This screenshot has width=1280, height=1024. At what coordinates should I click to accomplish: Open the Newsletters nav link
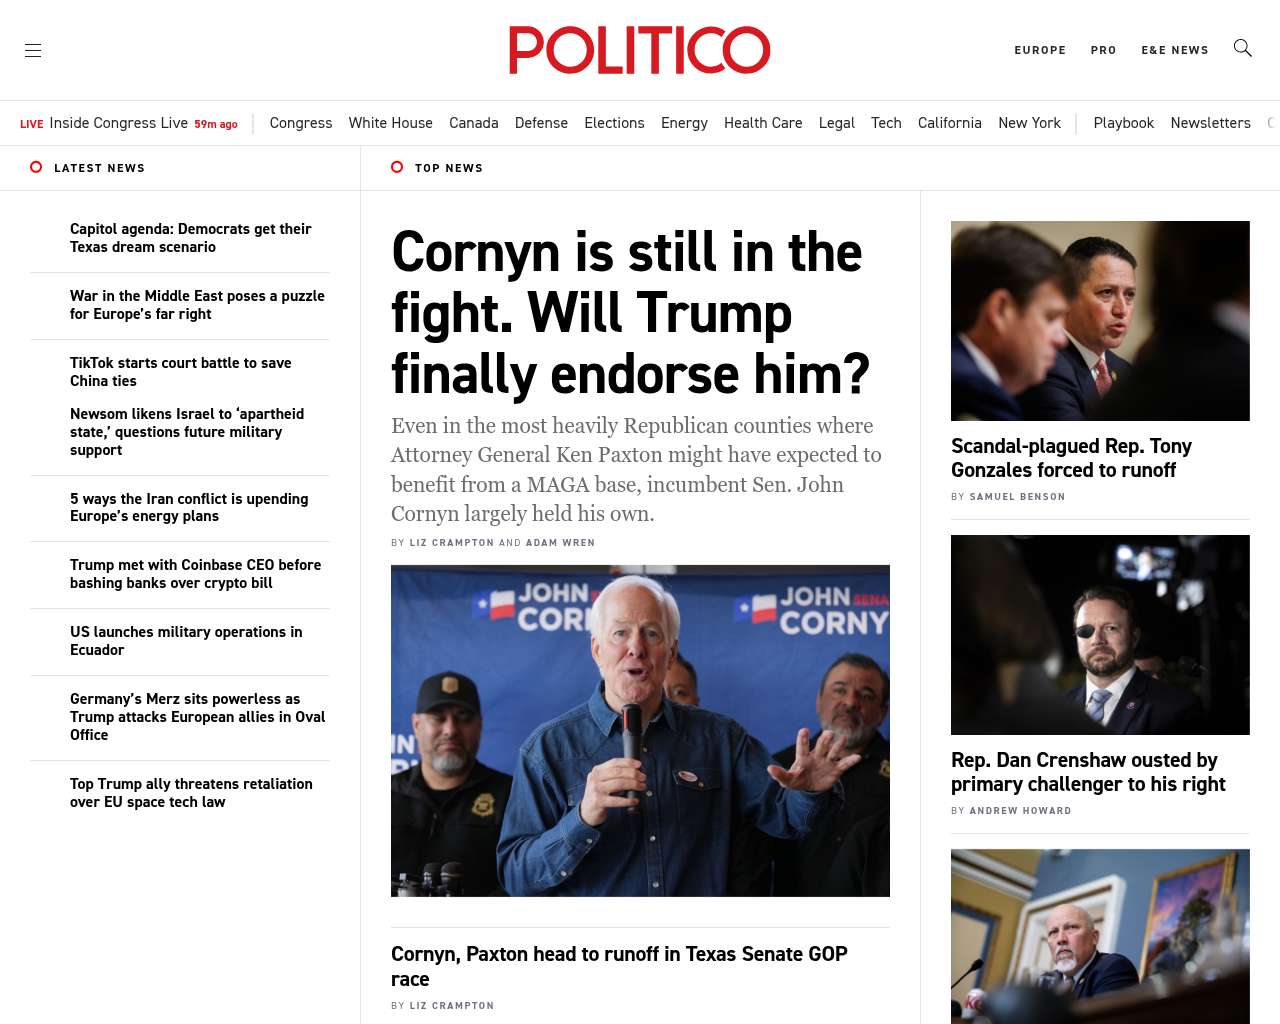tap(1211, 123)
